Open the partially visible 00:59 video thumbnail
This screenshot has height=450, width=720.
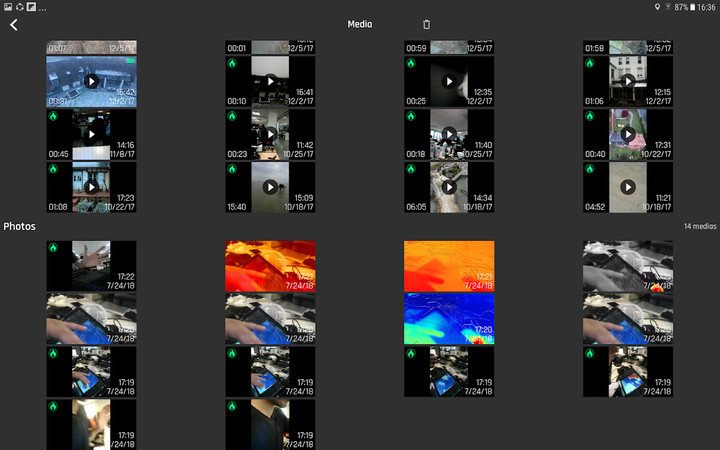(449, 47)
